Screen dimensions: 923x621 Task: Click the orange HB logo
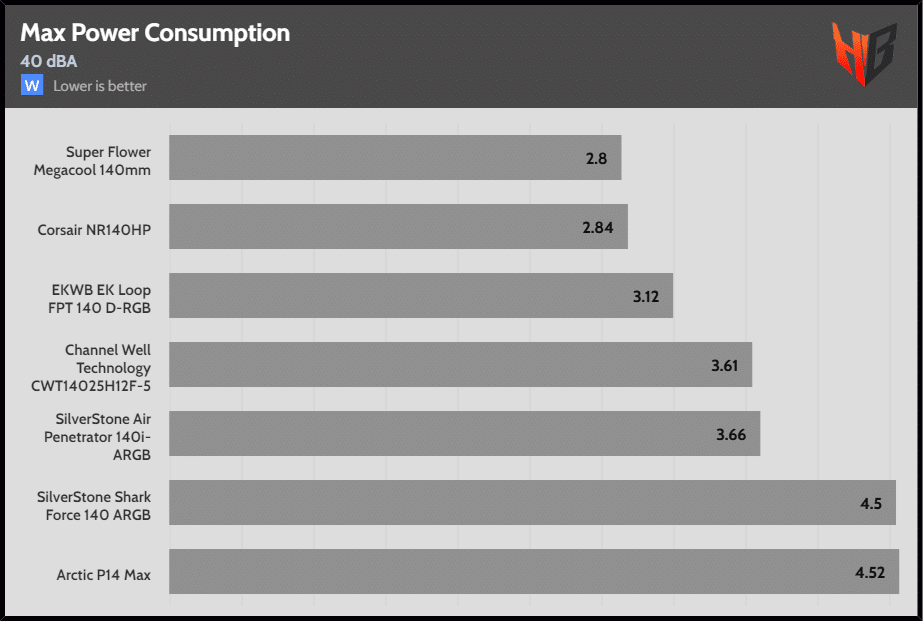click(864, 54)
